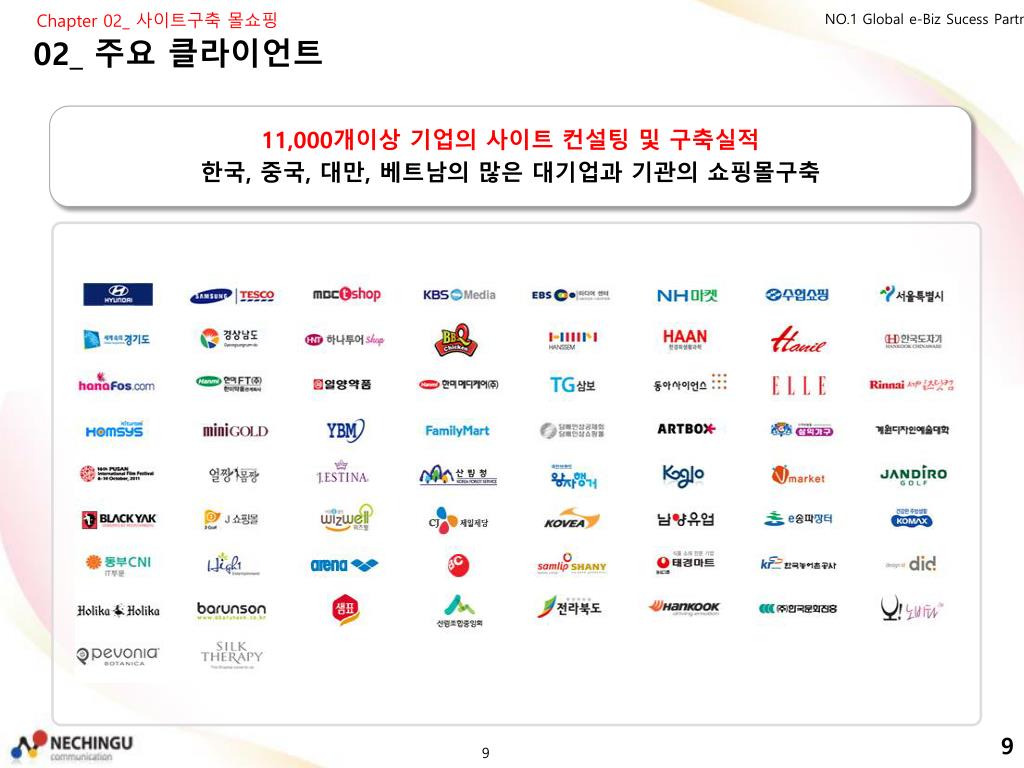This screenshot has height=768, width=1024.
Task: Click the 'NO.1 Global e-Biz' header text
Action: [924, 19]
